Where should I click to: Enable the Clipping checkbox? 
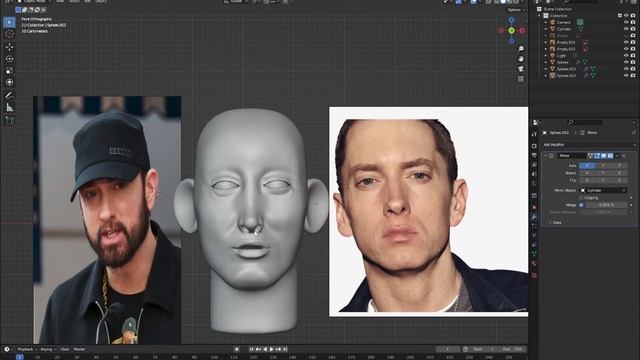coord(582,198)
